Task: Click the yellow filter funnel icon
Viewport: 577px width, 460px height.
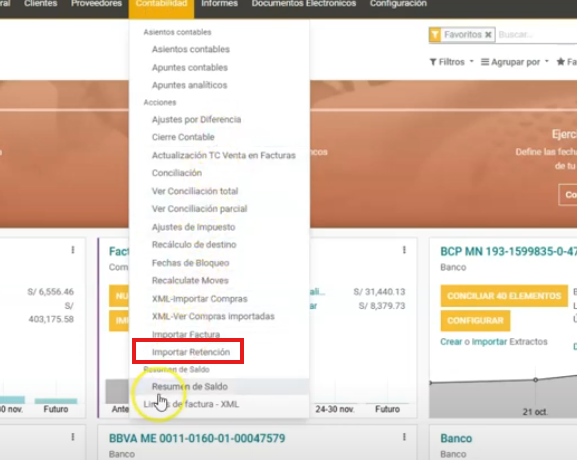Action: (x=435, y=35)
